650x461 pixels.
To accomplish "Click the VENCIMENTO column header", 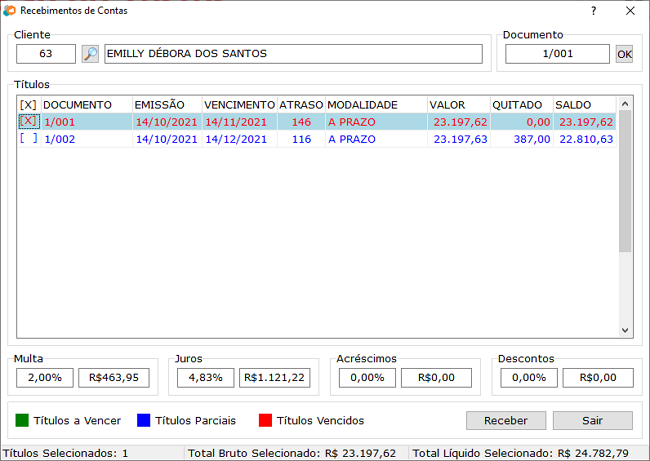I will click(x=240, y=105).
